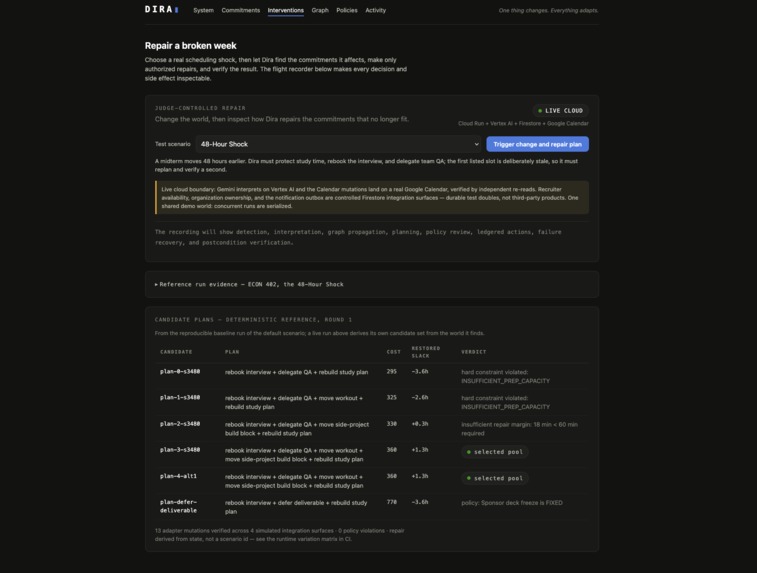Click cost value 295
Image resolution: width=757 pixels, height=573 pixels.
pyautogui.click(x=392, y=372)
